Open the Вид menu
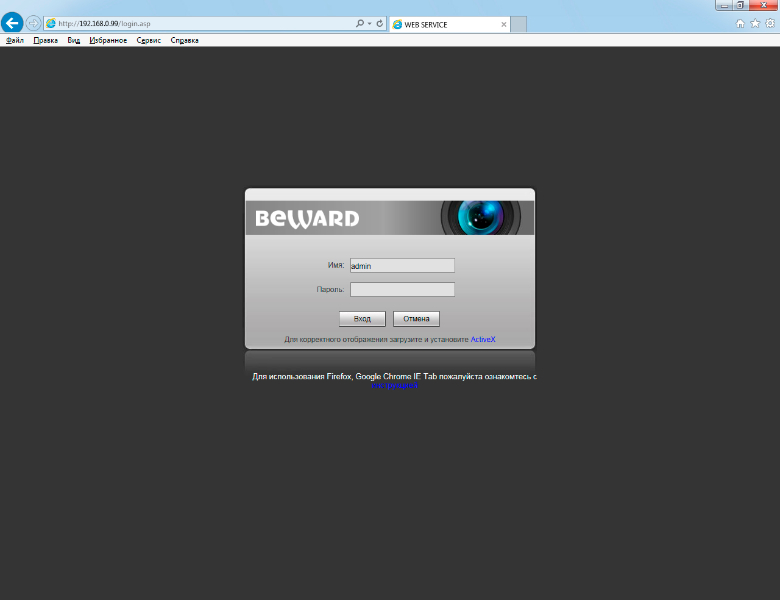The width and height of the screenshot is (780, 600). [x=74, y=40]
